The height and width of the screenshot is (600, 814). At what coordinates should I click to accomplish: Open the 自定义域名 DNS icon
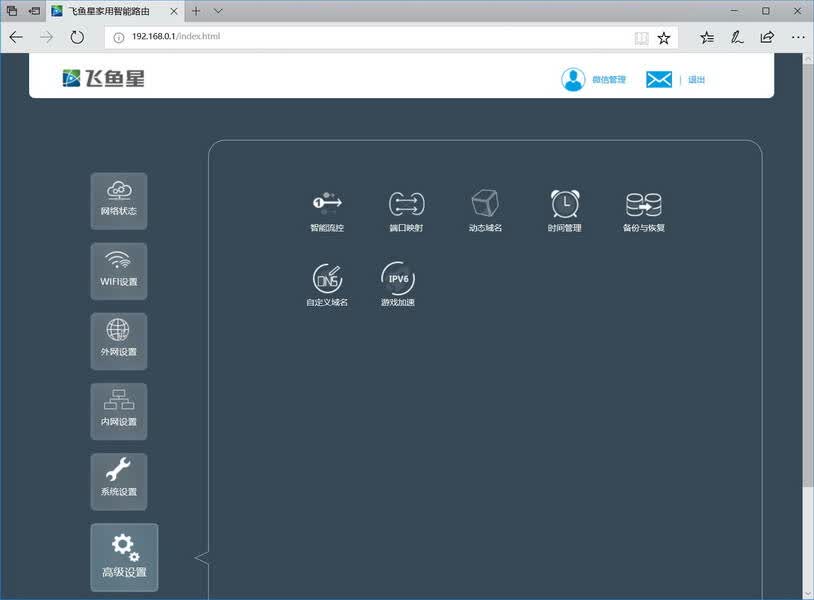pos(327,278)
